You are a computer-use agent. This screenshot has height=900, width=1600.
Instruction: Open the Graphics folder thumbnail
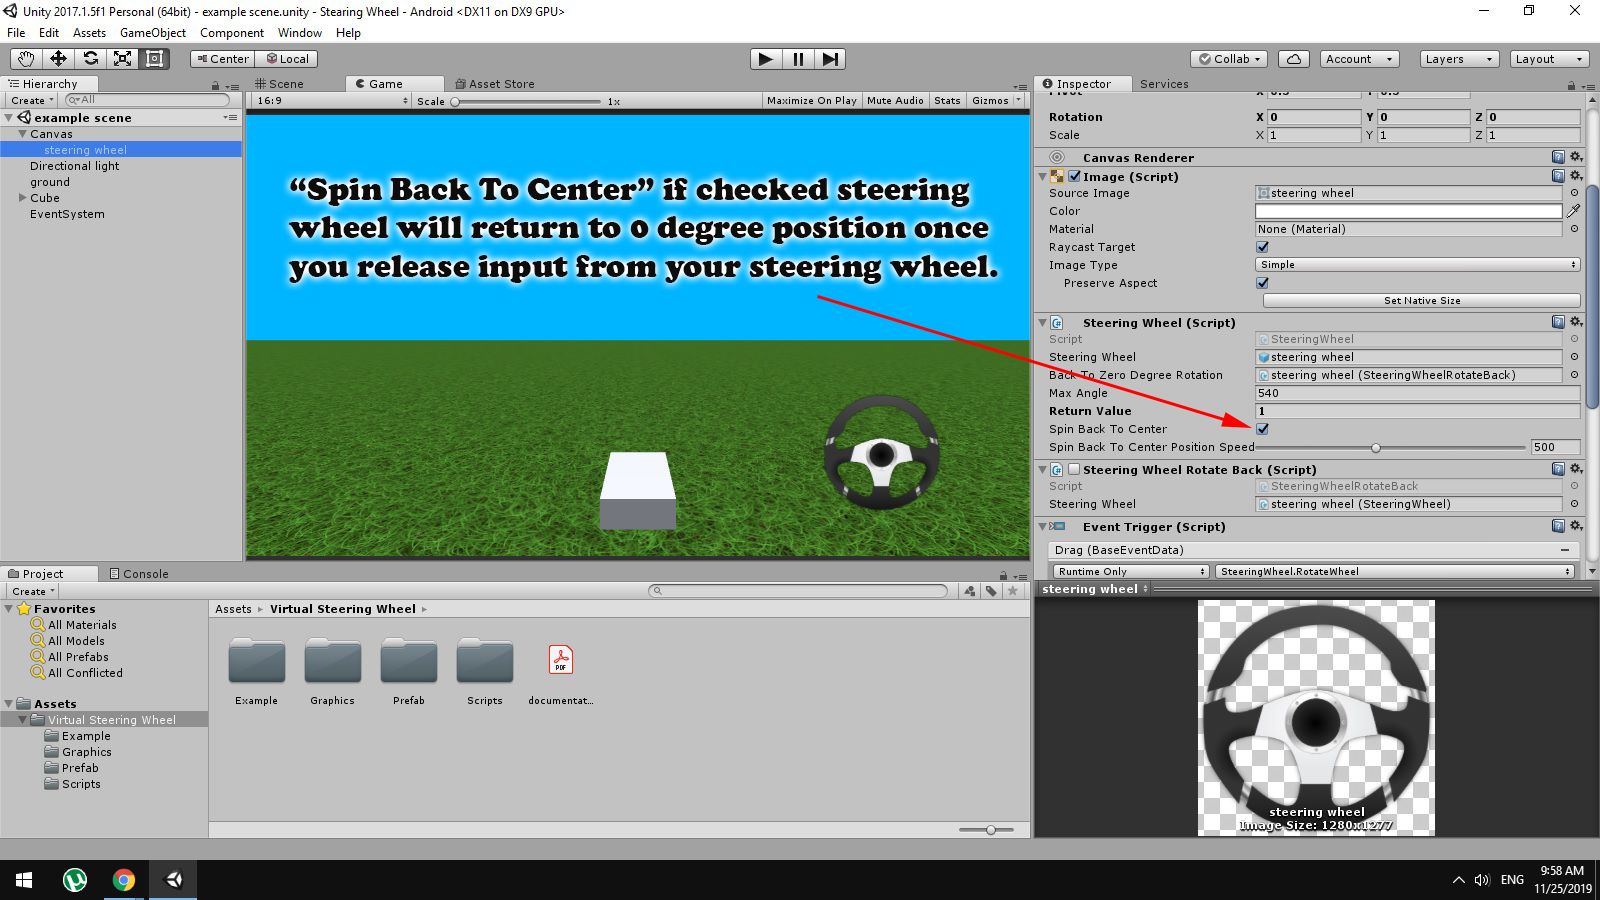333,661
